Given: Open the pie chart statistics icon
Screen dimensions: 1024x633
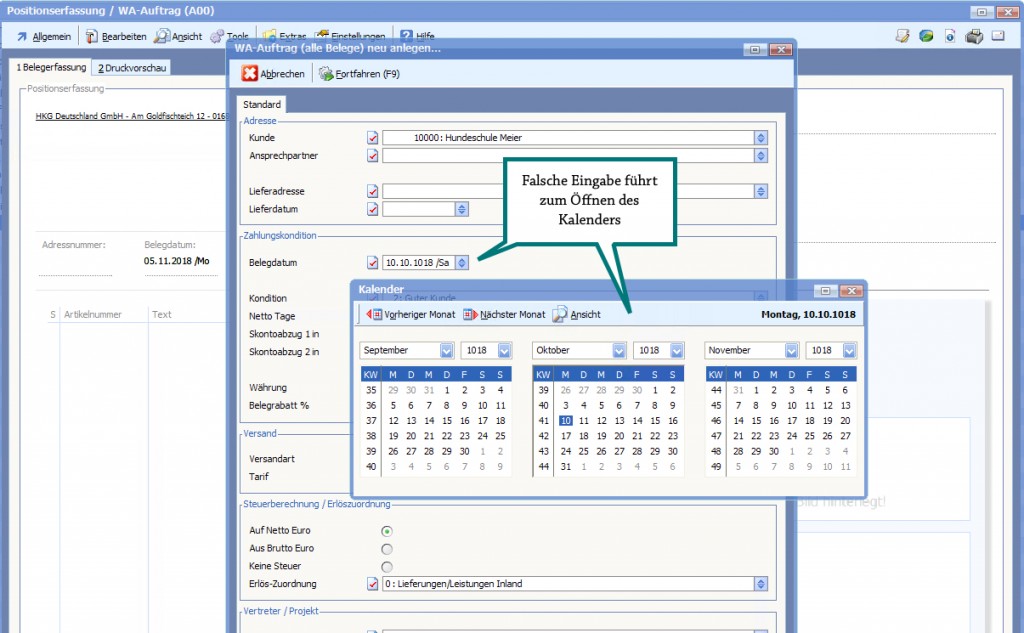Looking at the screenshot, I should coord(927,37).
